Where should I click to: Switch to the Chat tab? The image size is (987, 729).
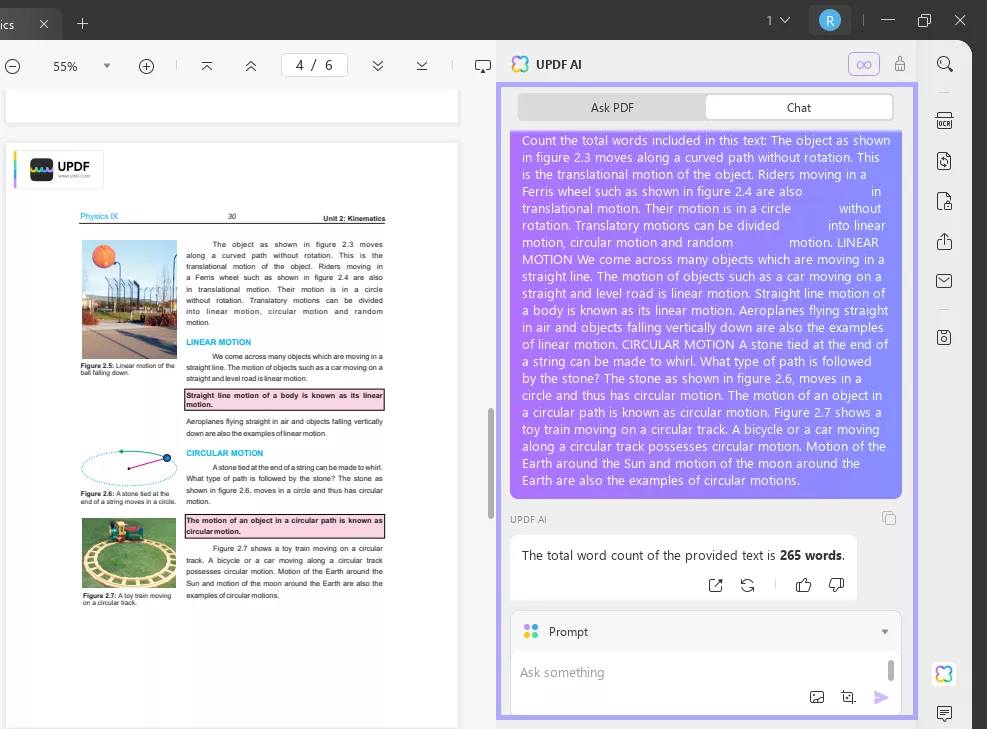pyautogui.click(x=799, y=108)
